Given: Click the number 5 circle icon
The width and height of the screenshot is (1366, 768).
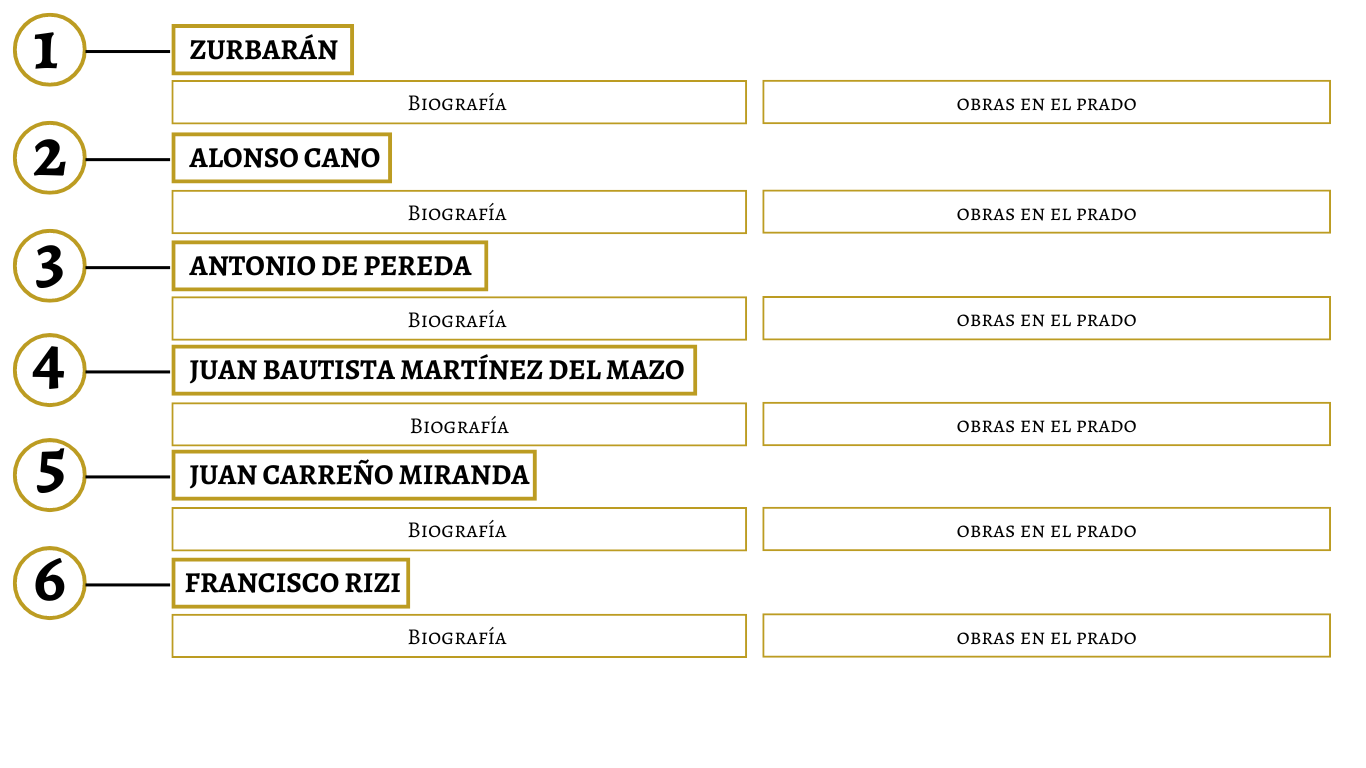Looking at the screenshot, I should pos(49,475).
